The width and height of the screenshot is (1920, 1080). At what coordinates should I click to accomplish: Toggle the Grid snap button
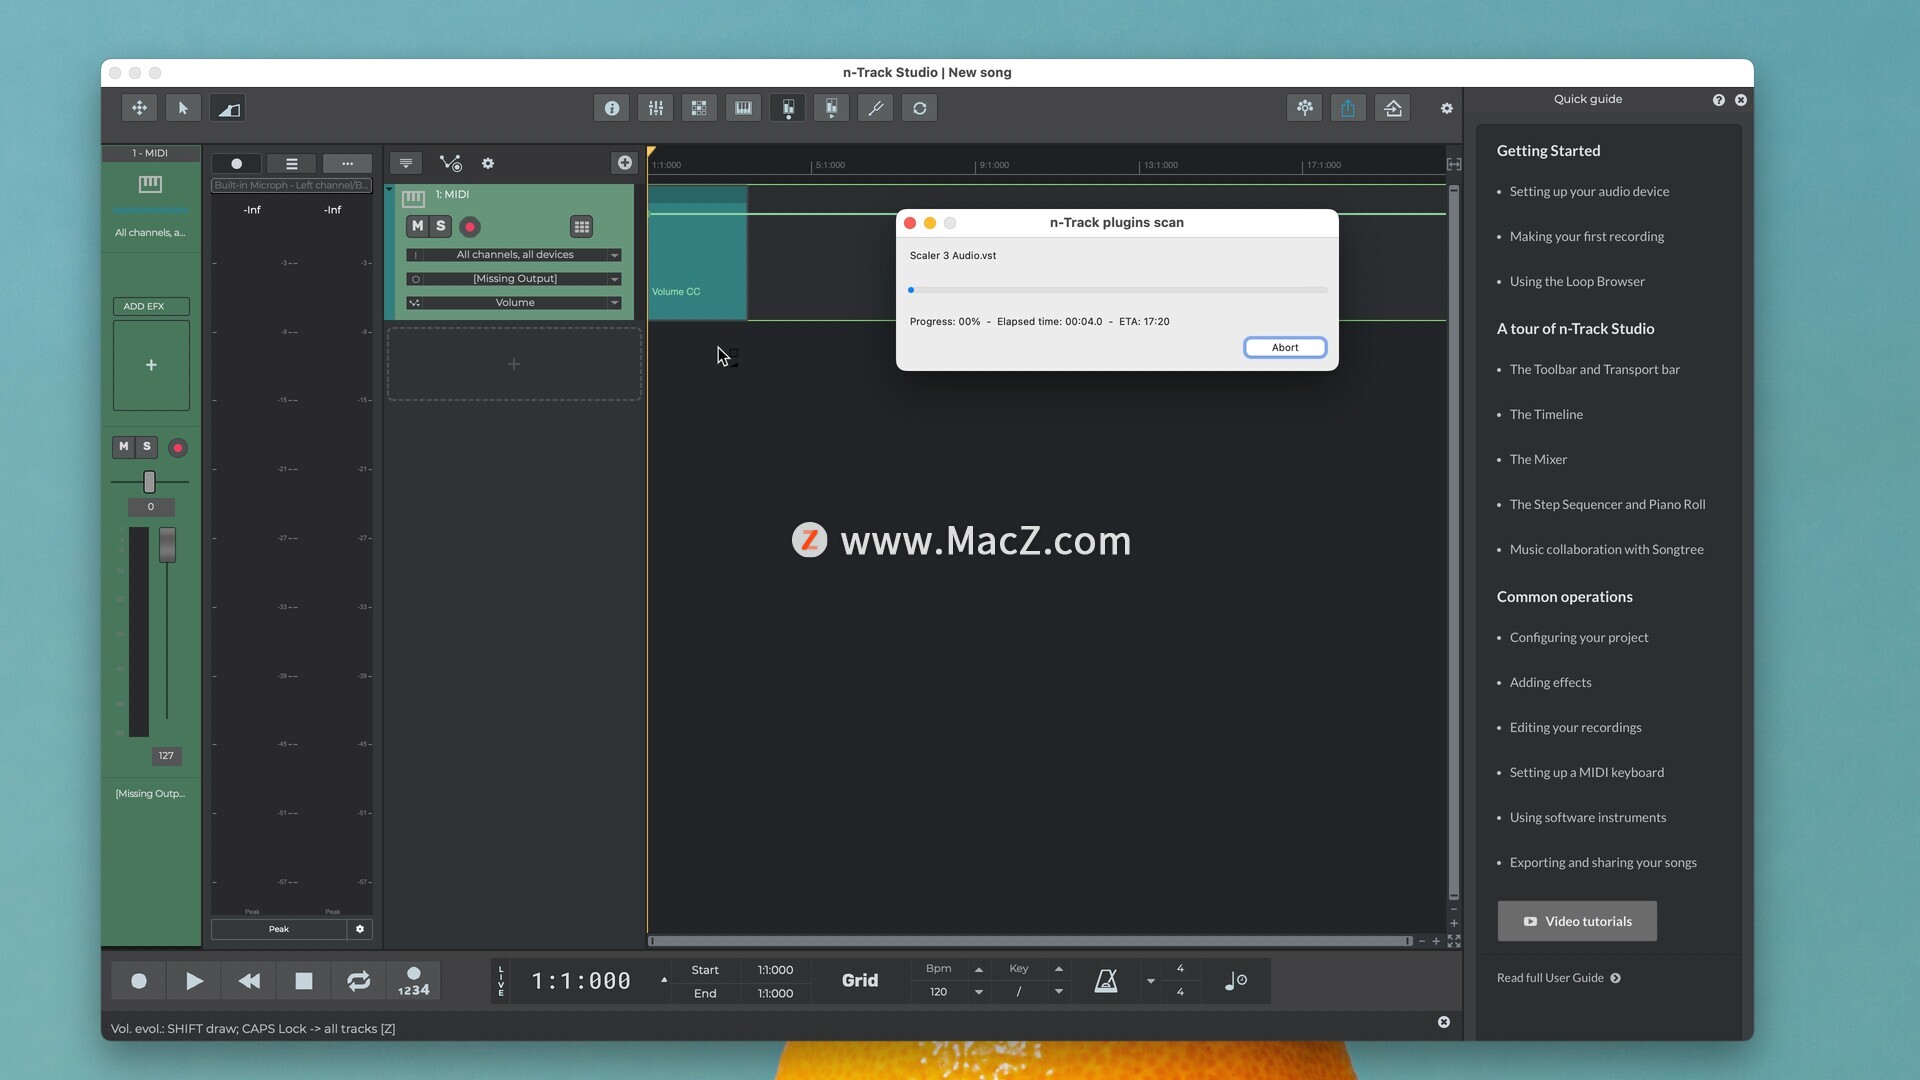(860, 981)
